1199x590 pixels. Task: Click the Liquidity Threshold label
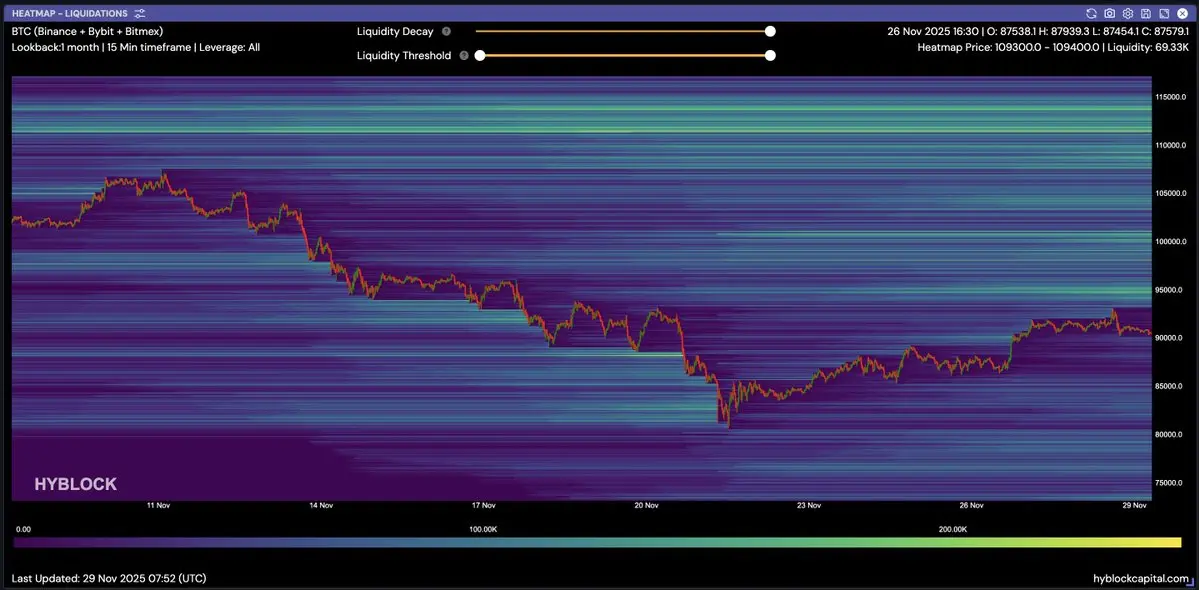tap(404, 56)
